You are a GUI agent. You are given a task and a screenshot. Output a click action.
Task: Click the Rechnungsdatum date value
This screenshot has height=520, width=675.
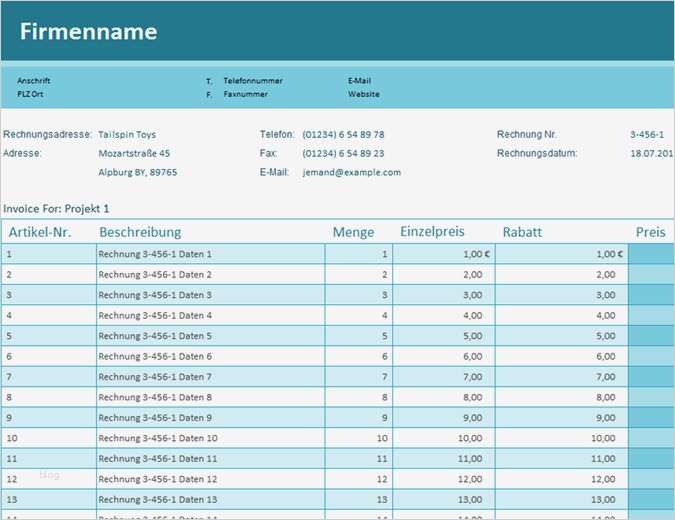(x=652, y=153)
